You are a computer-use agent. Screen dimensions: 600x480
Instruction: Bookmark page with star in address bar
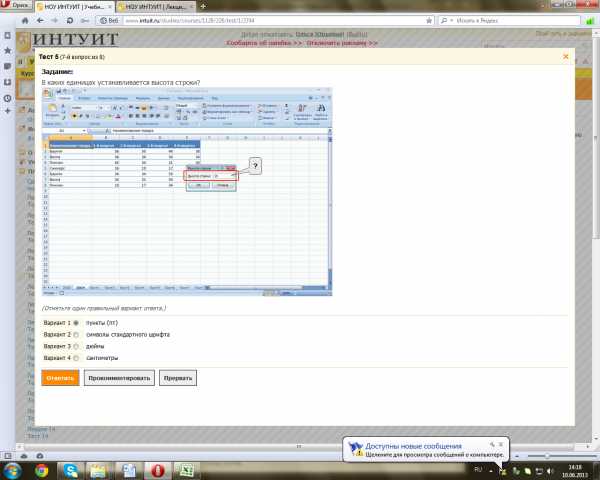(x=429, y=21)
